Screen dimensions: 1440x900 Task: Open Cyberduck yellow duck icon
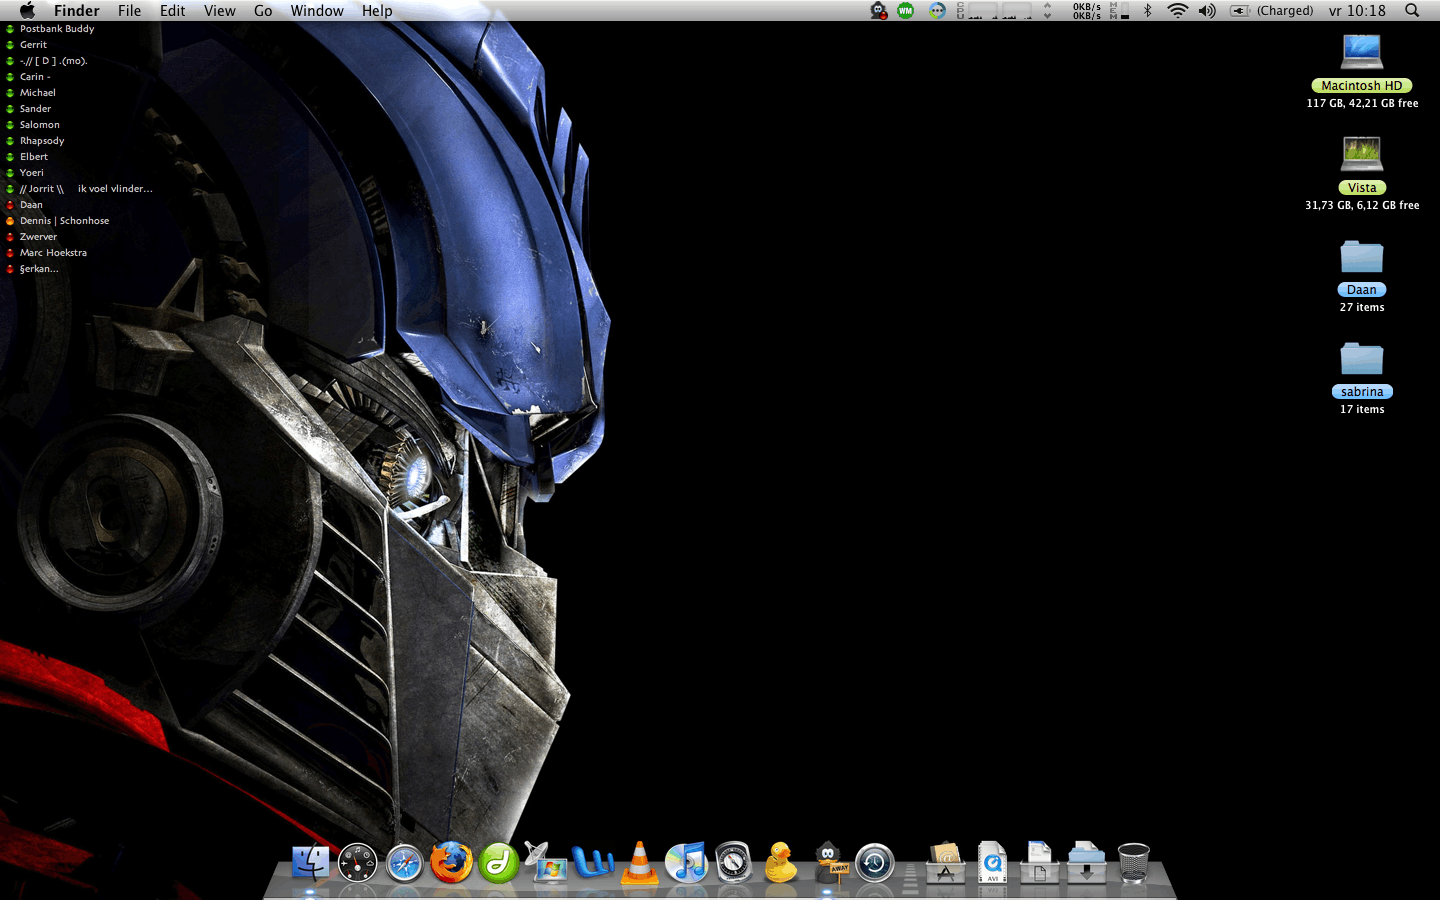coord(780,863)
